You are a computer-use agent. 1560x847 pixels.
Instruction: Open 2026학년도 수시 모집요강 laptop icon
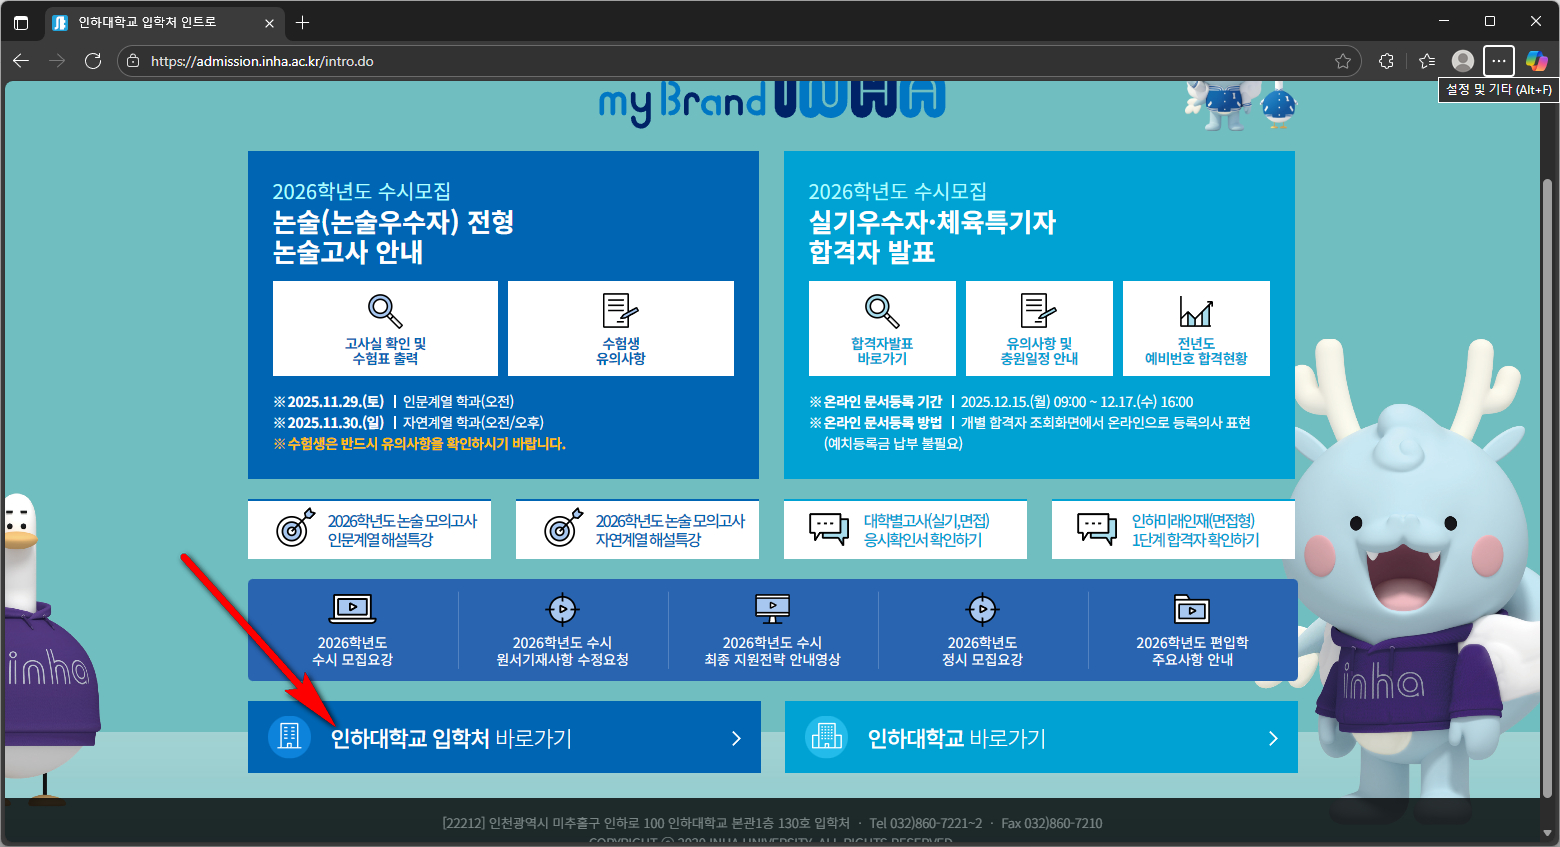[352, 608]
